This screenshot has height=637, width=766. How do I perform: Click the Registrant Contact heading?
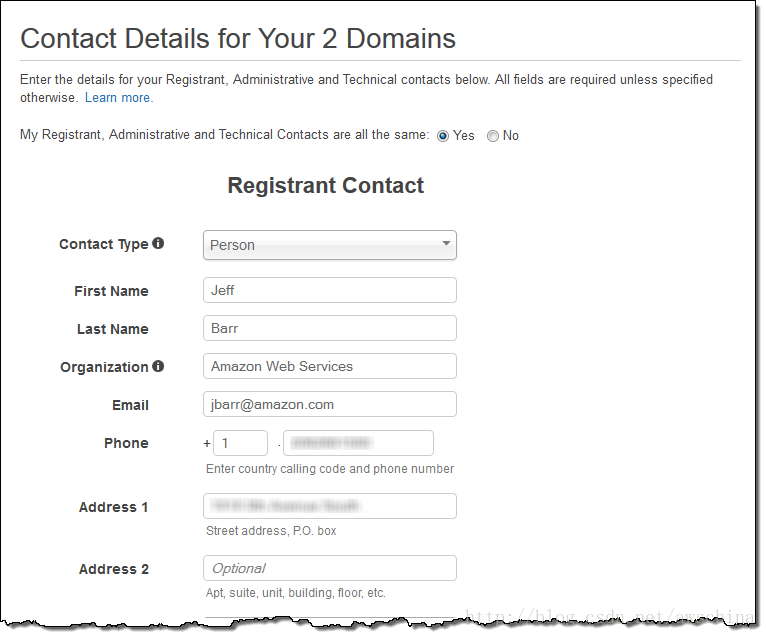[x=326, y=186]
